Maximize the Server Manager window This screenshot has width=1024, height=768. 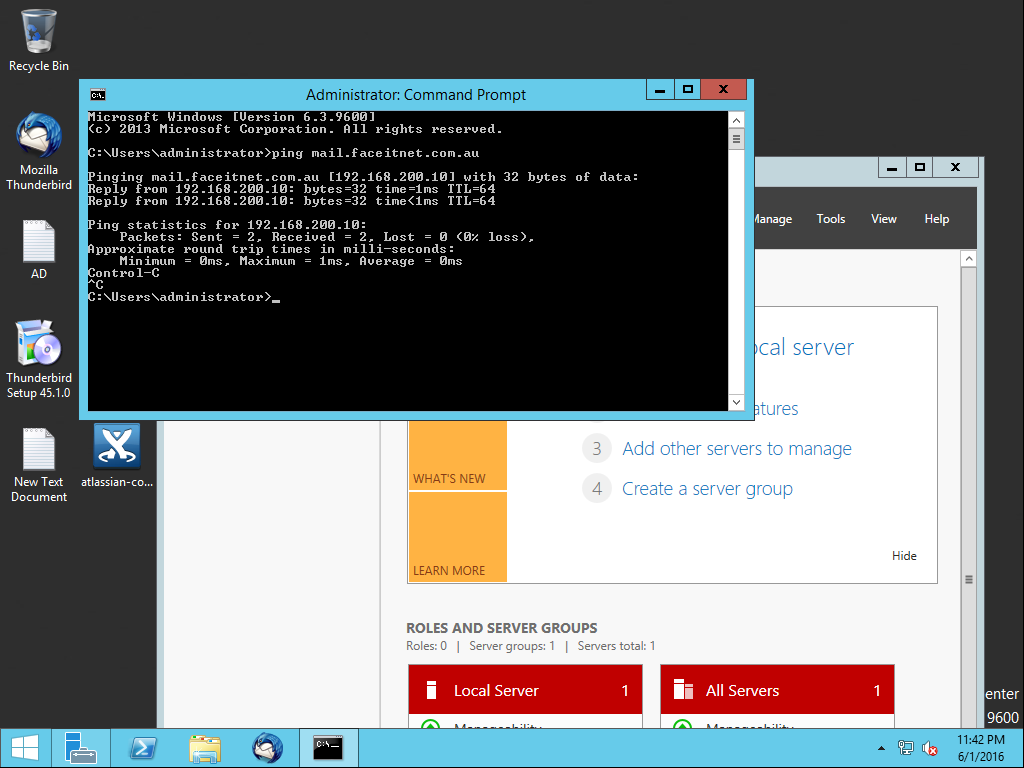click(920, 167)
